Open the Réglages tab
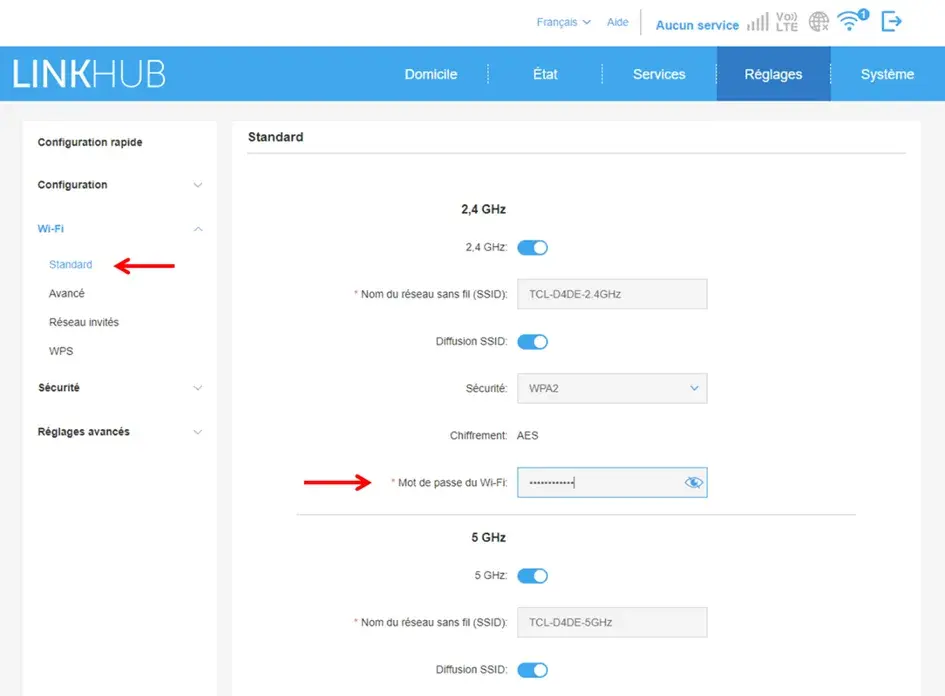This screenshot has height=696, width=945. [x=773, y=74]
